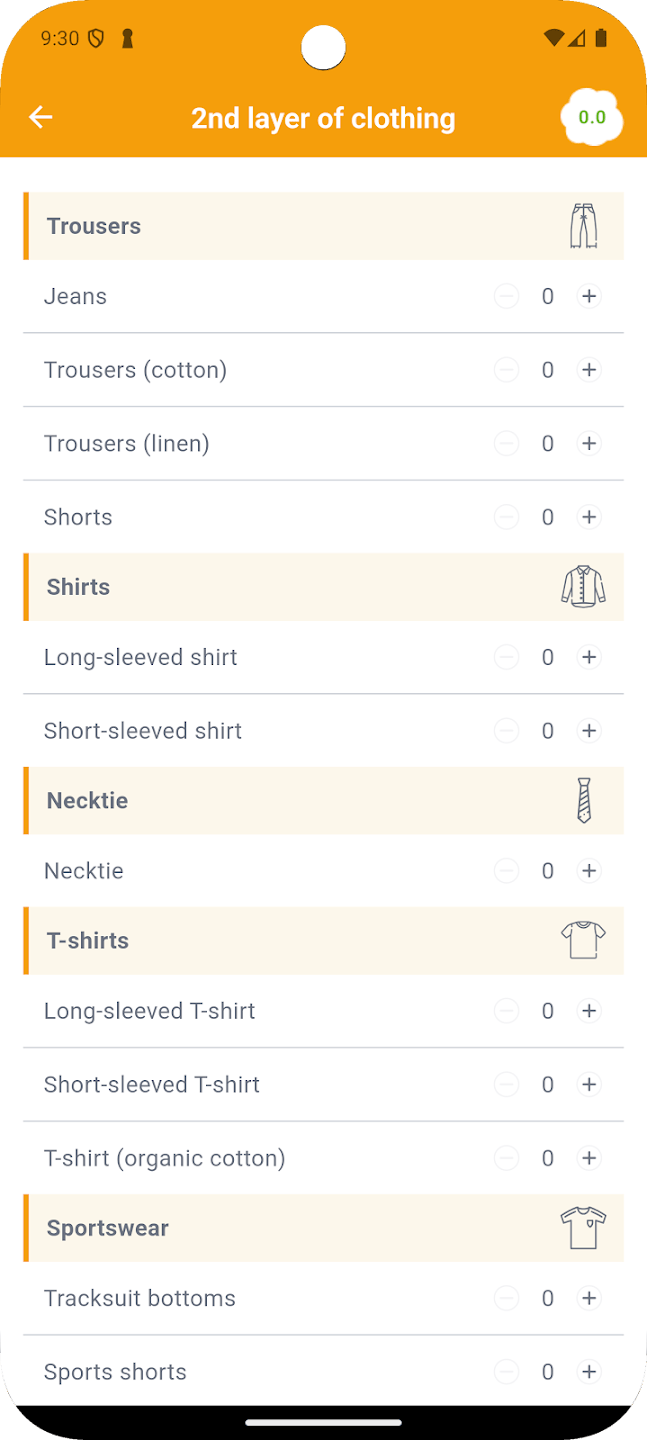Viewport: 647px width, 1440px height.
Task: Click the trousers icon on the Trousers header
Action: coord(583,226)
